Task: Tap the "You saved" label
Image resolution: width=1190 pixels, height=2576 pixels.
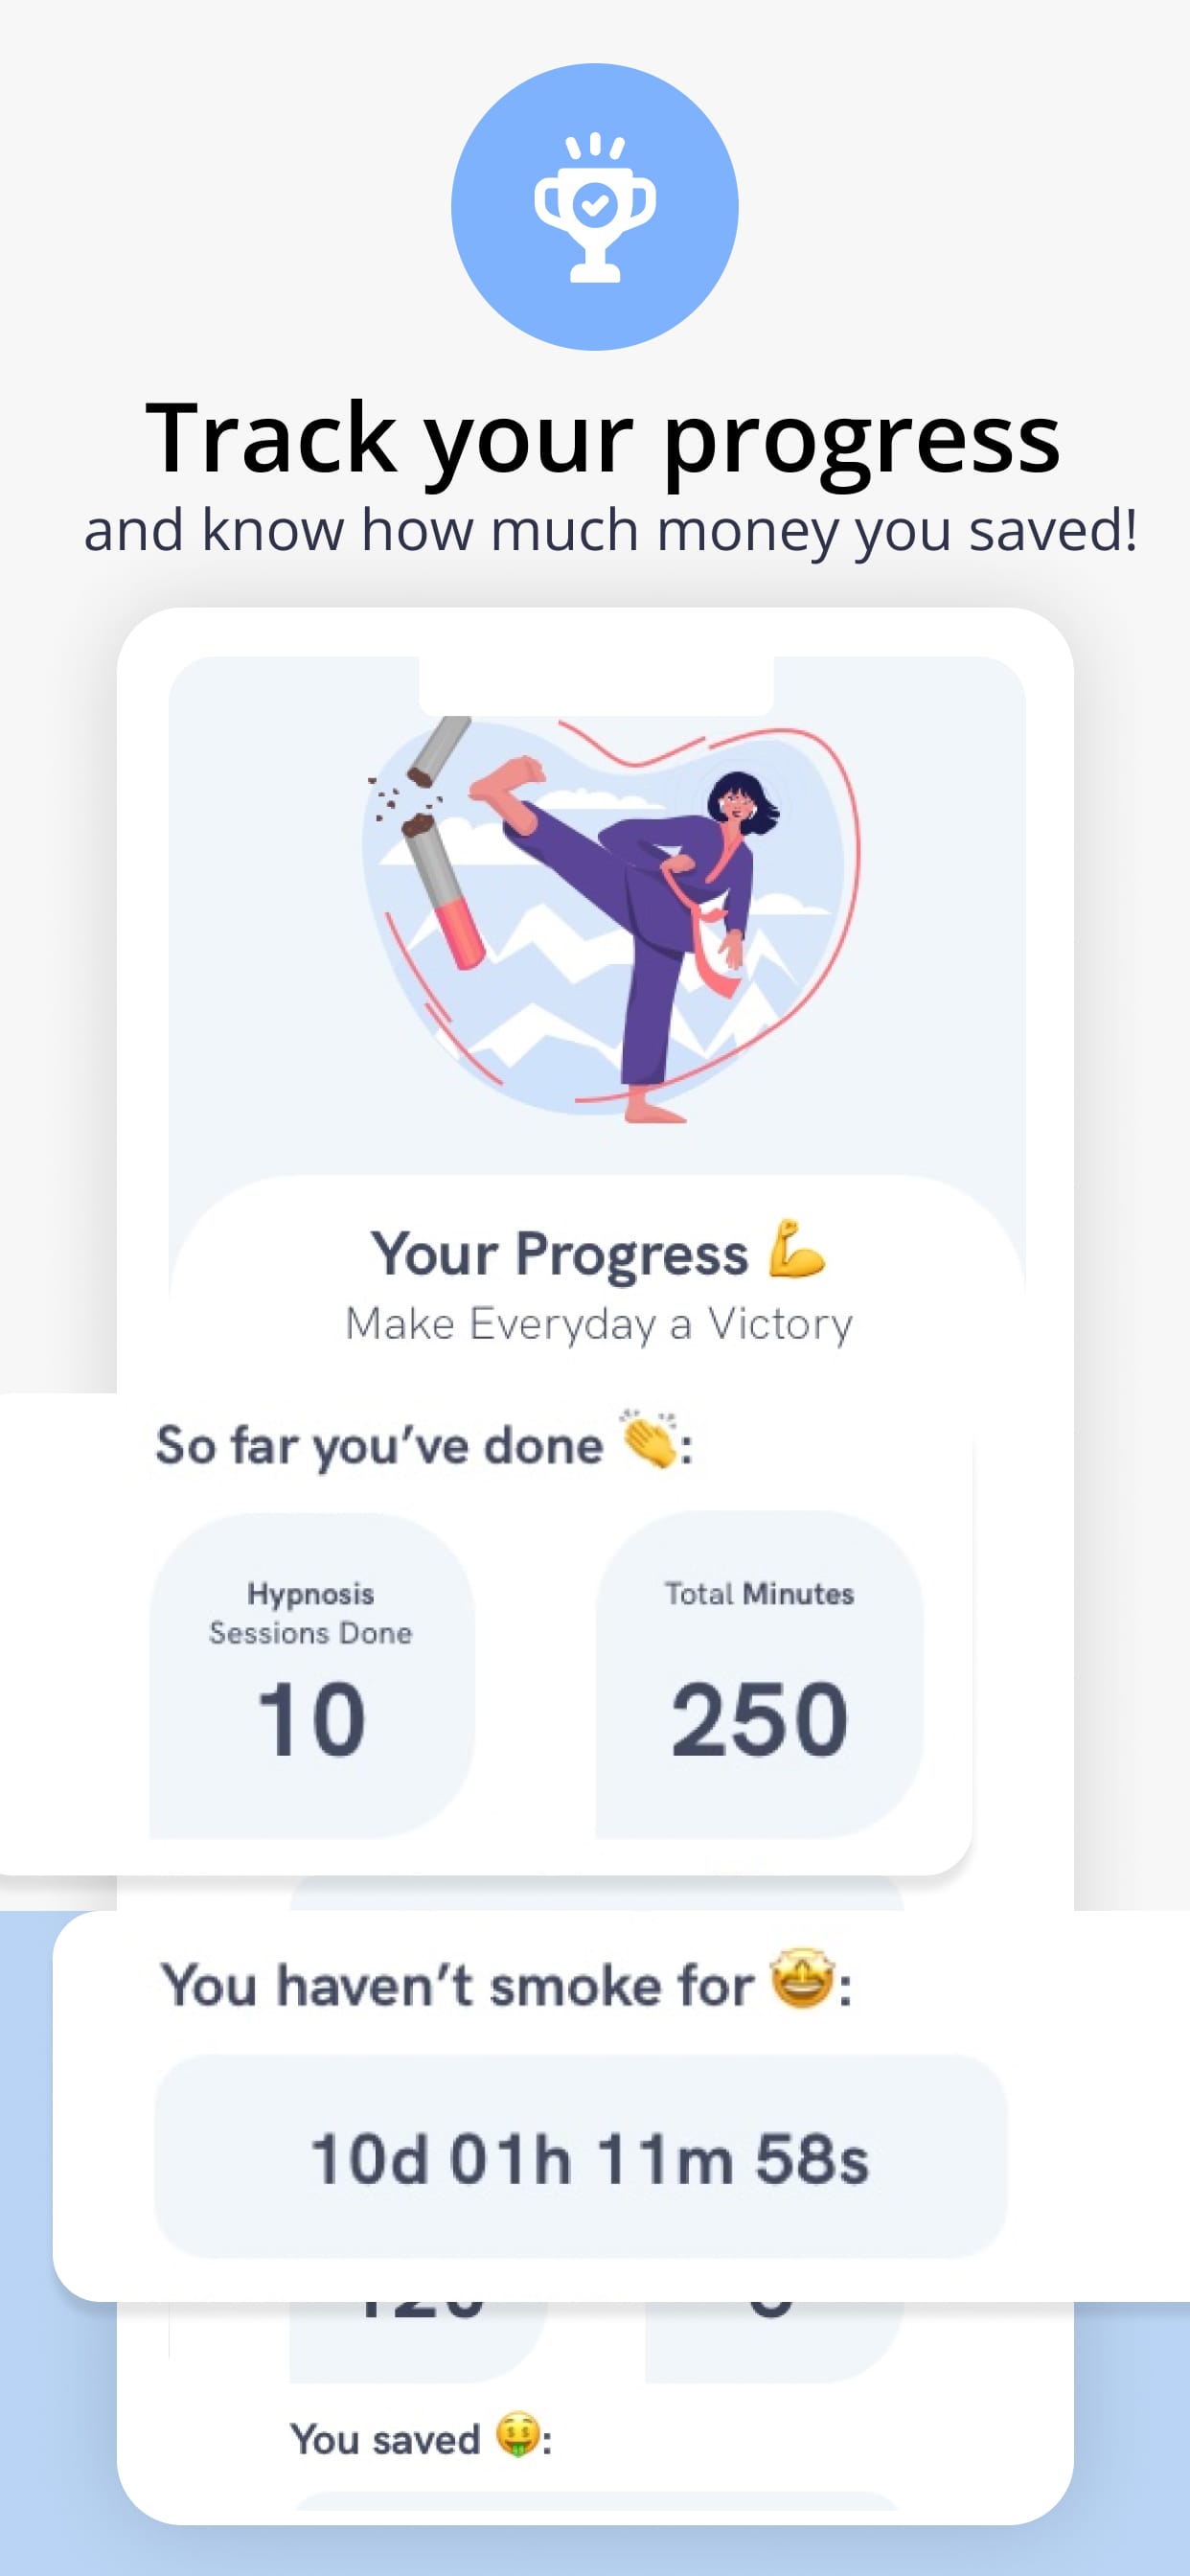Action: [x=385, y=2440]
